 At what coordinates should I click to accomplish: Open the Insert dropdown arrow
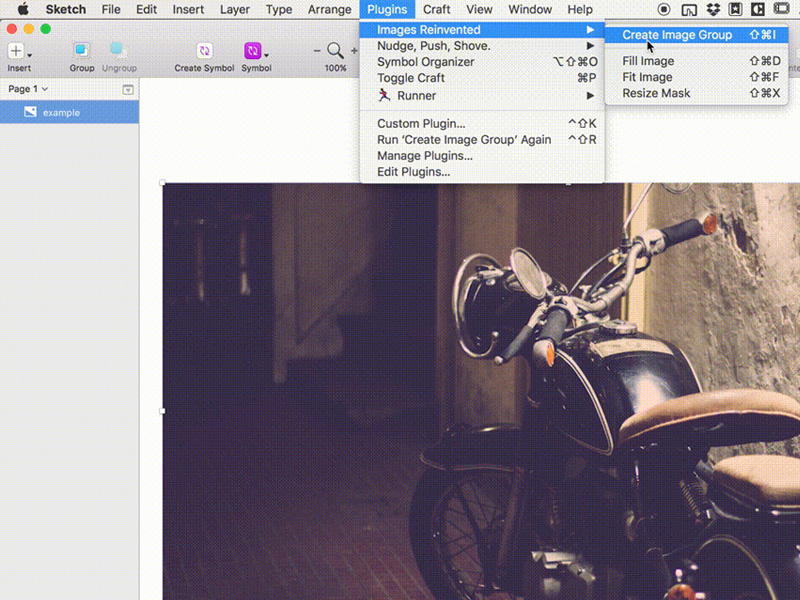[x=30, y=55]
